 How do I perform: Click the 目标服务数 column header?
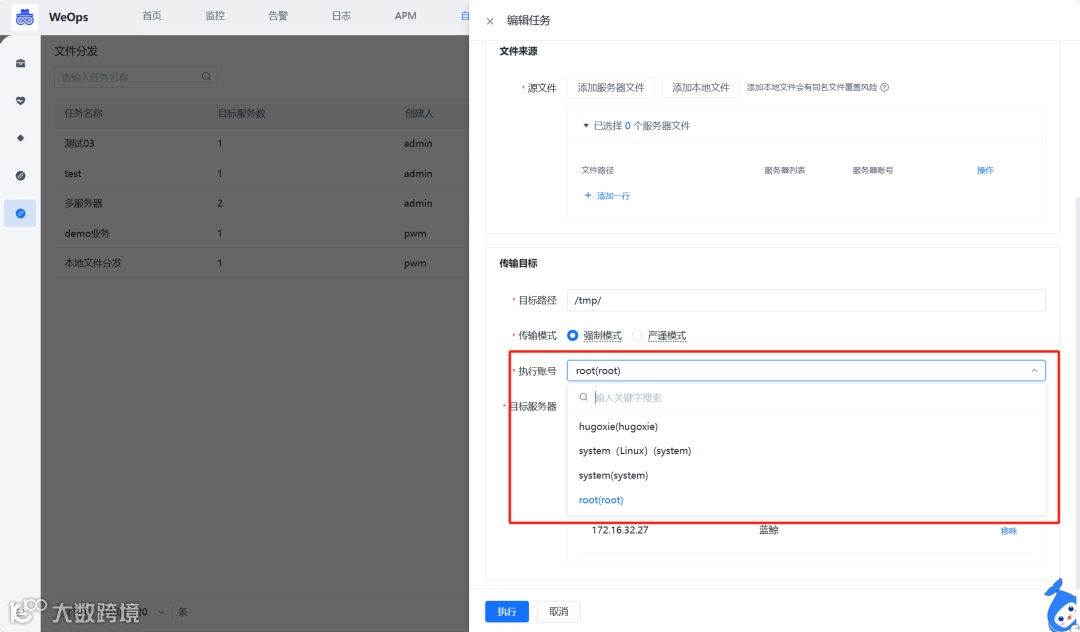pyautogui.click(x=242, y=113)
